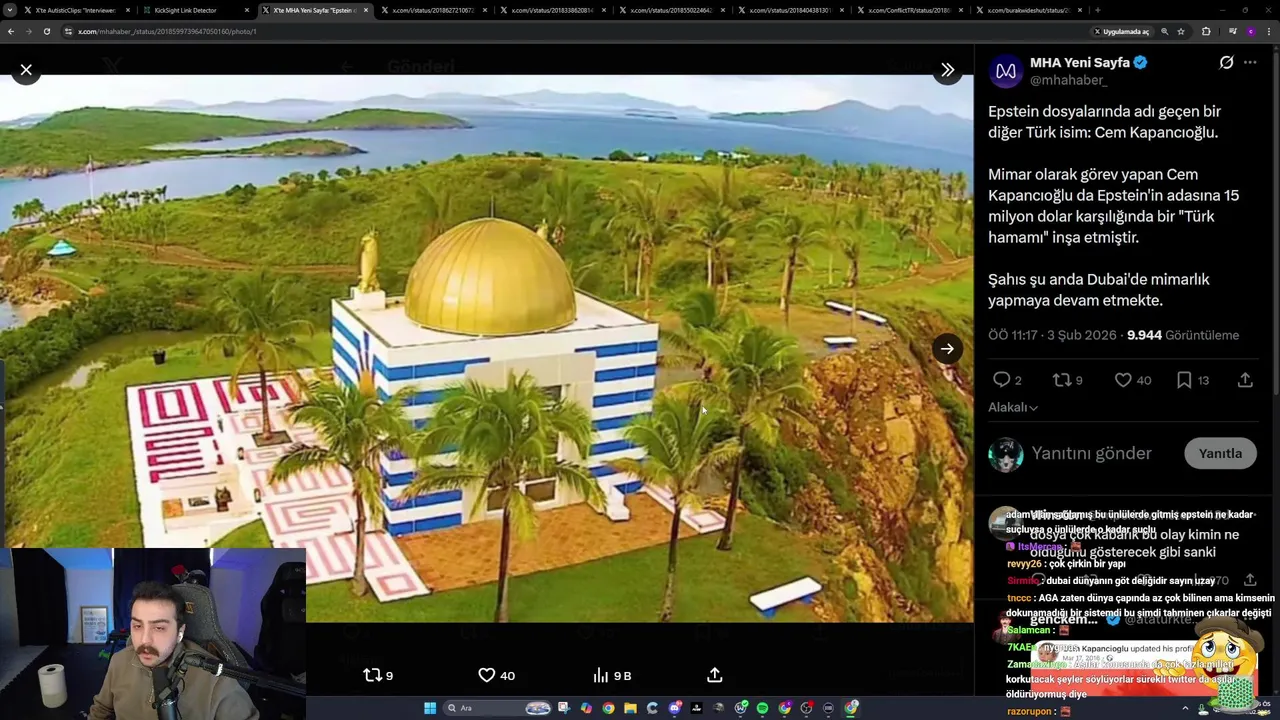1280x720 pixels.
Task: Open the media control icon in toolbar
Action: tap(1232, 31)
